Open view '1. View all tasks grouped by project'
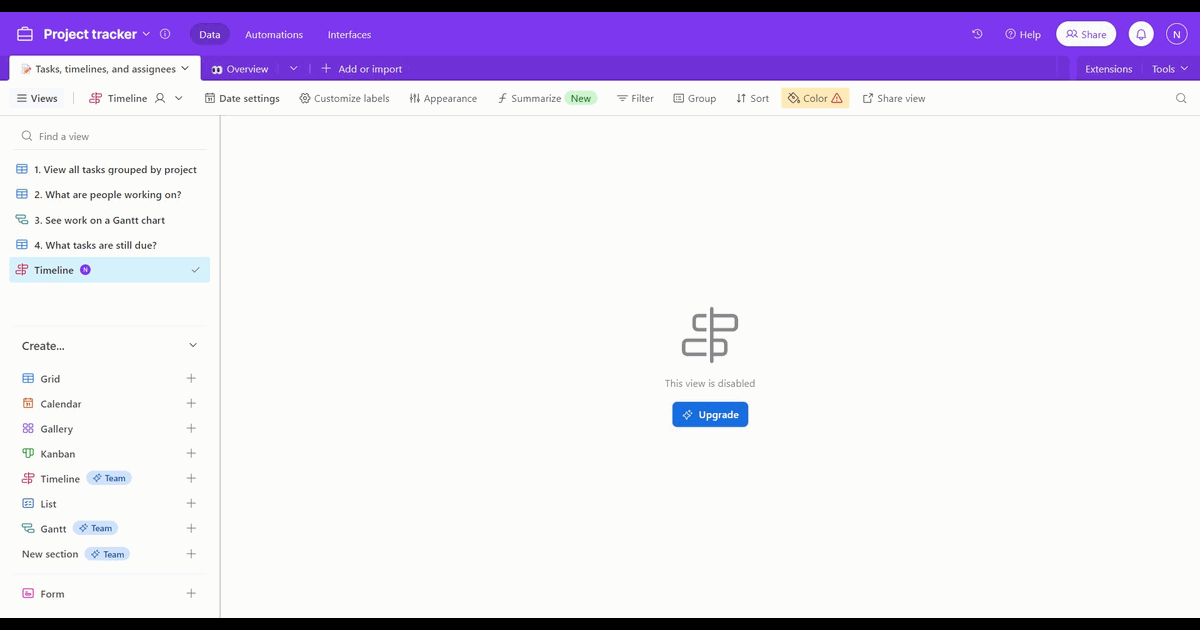 [x=110, y=169]
